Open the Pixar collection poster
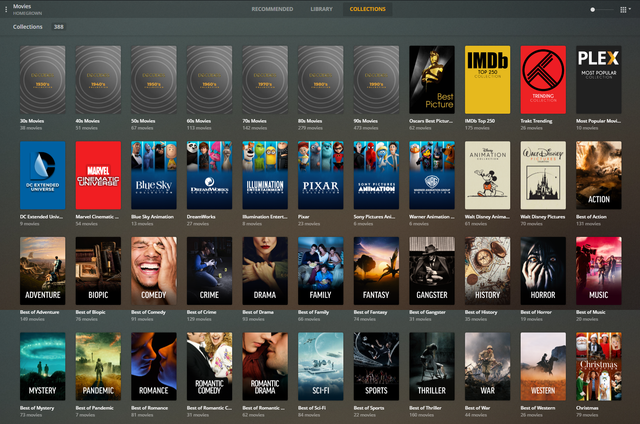The image size is (640, 424). [320, 175]
